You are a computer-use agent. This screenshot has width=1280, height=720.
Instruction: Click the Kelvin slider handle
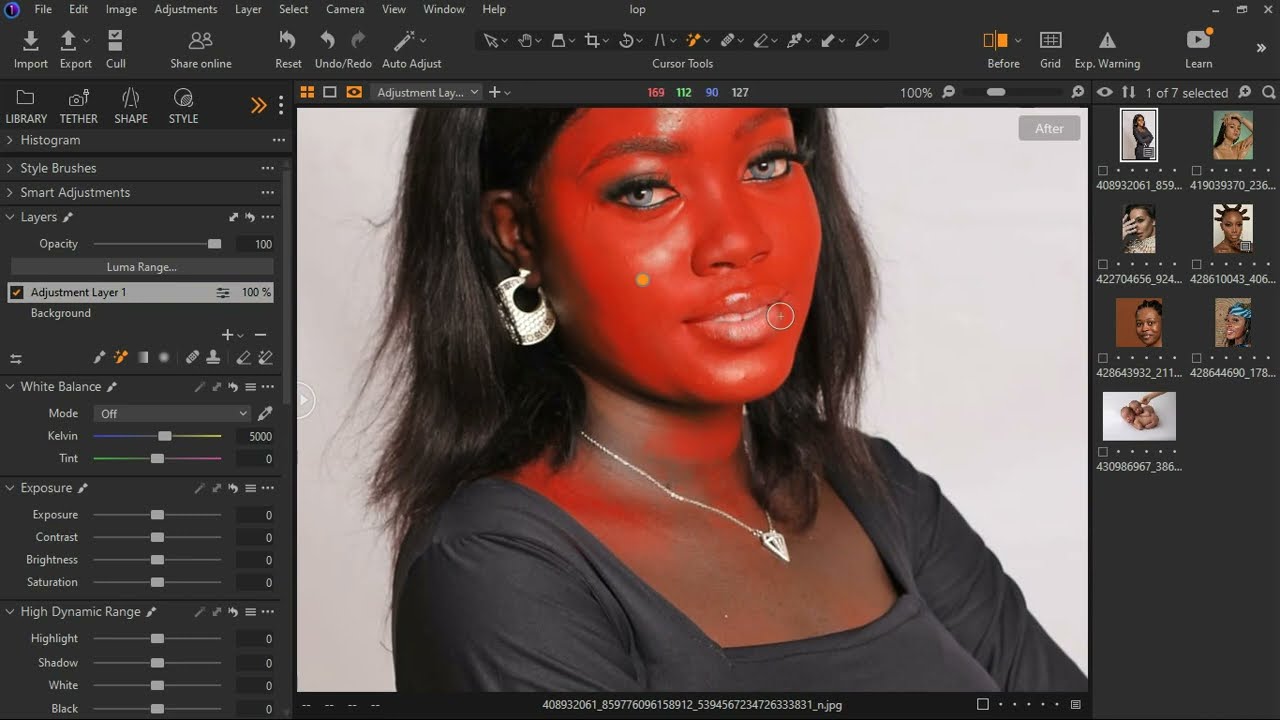coord(164,436)
